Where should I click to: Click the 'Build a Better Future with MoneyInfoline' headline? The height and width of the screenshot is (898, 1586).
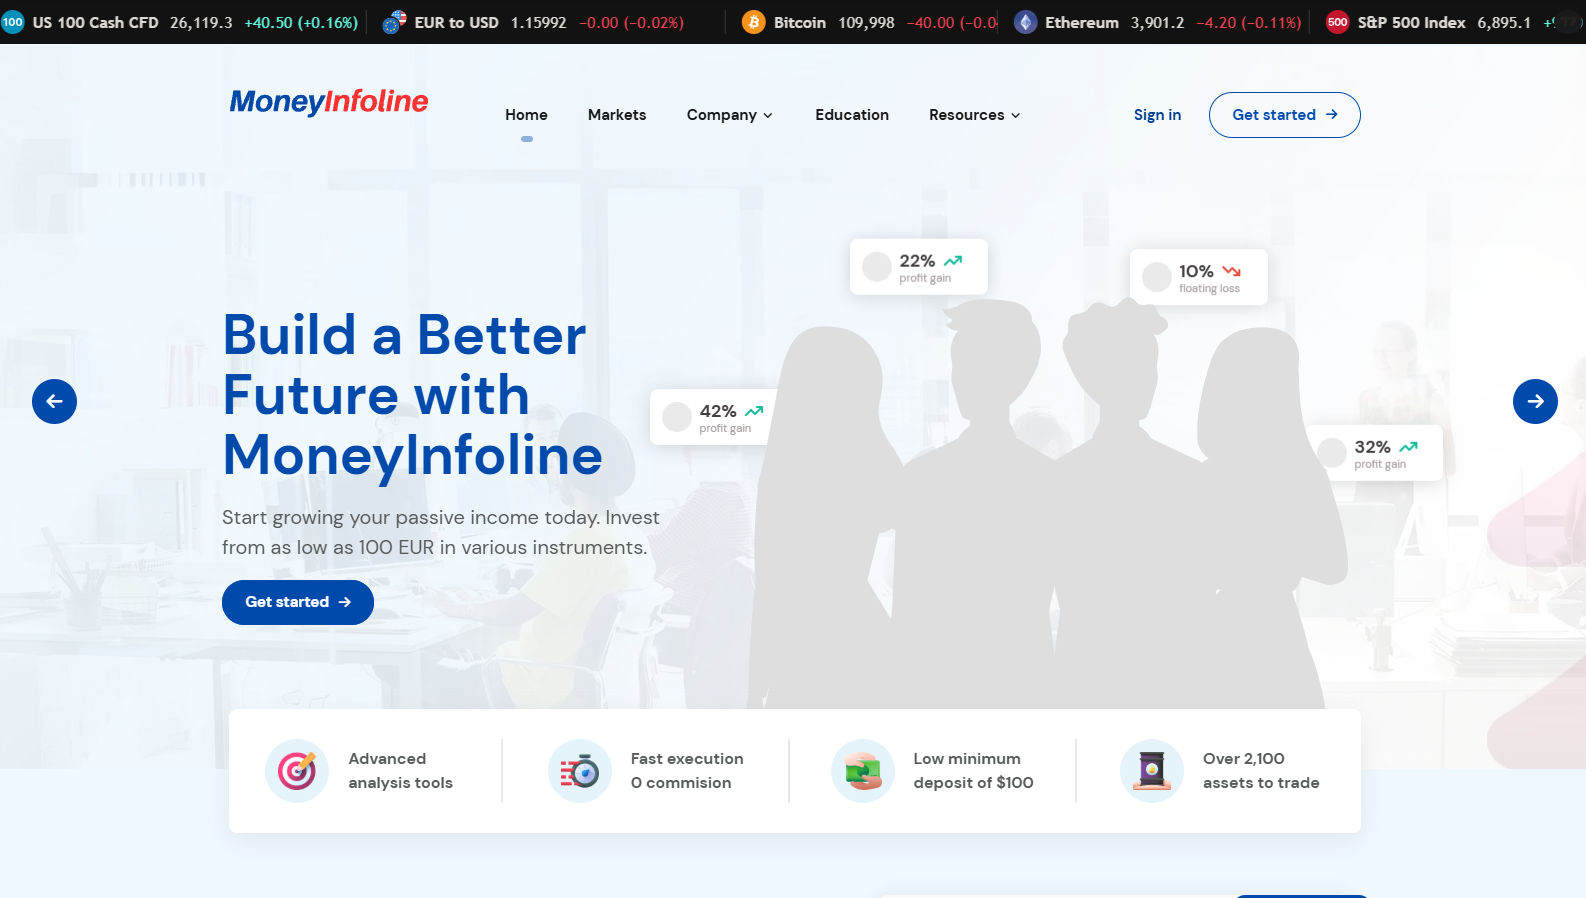412,395
